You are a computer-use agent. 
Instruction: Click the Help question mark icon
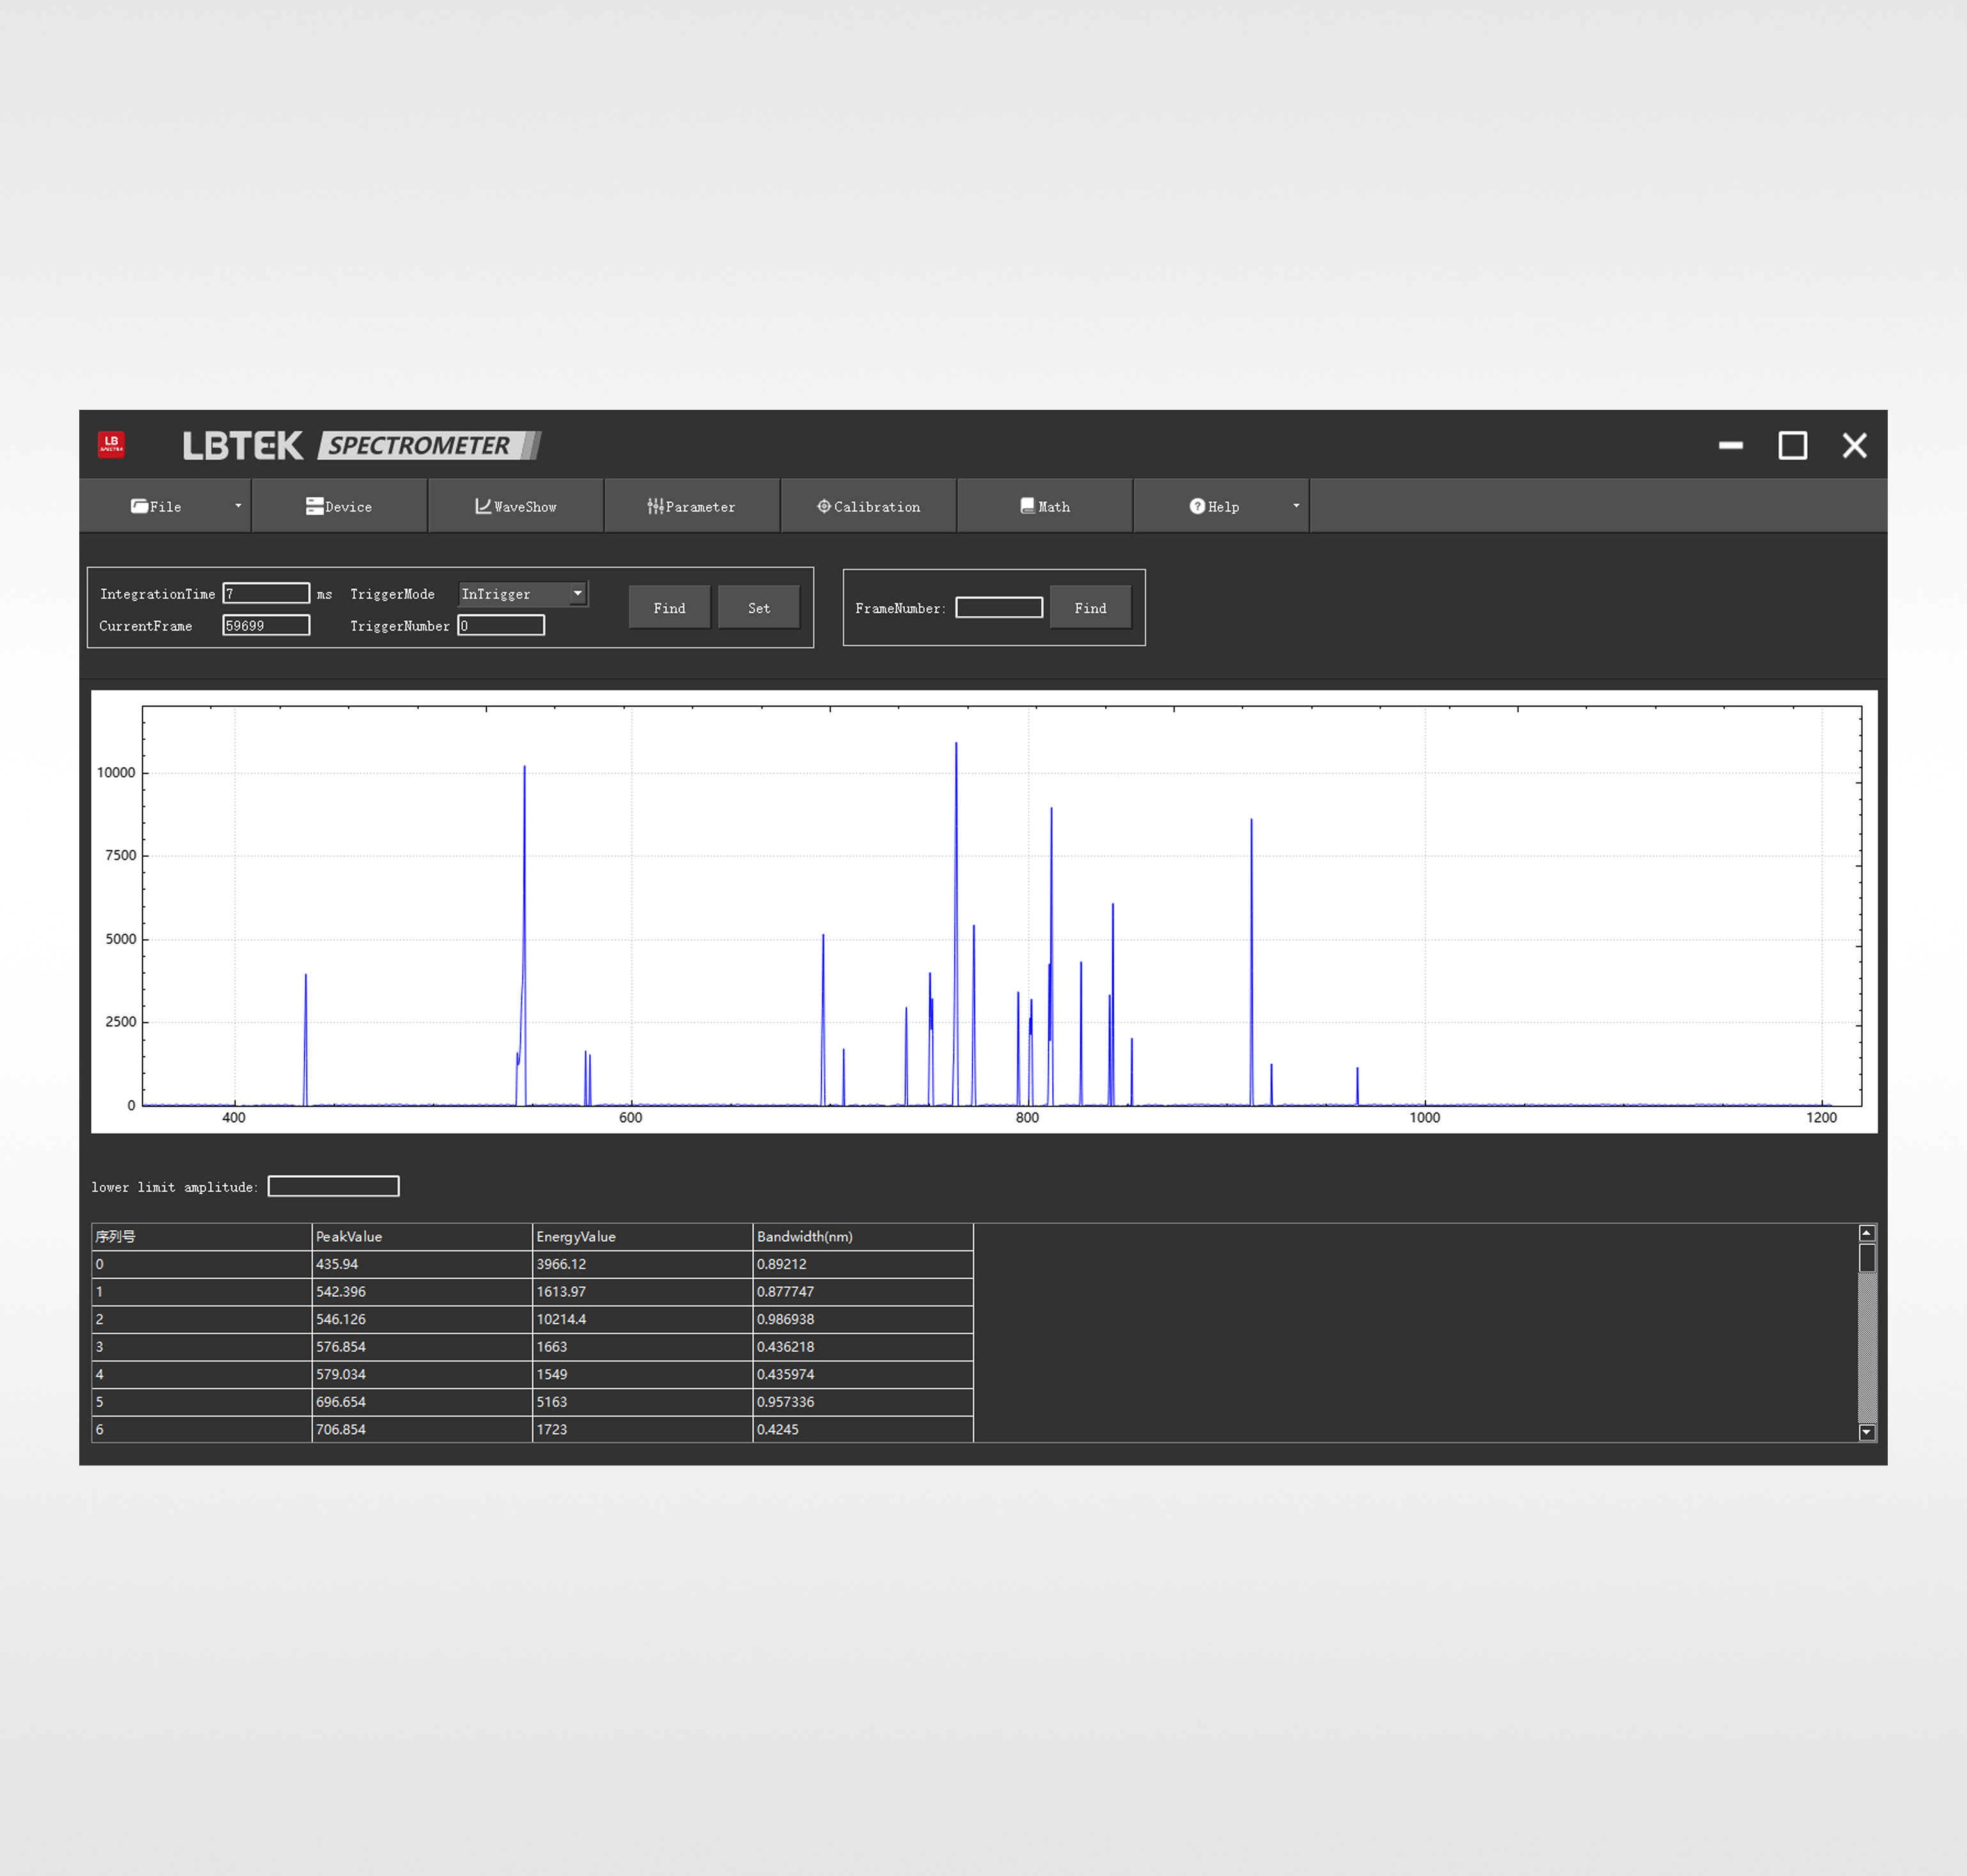point(1197,506)
